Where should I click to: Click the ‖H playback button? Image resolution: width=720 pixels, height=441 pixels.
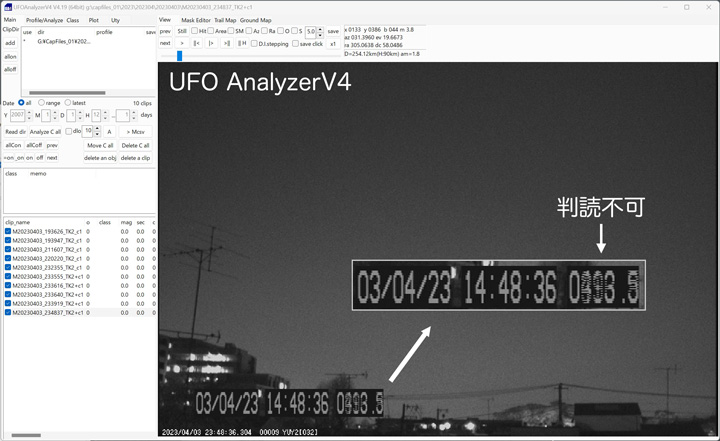point(242,43)
